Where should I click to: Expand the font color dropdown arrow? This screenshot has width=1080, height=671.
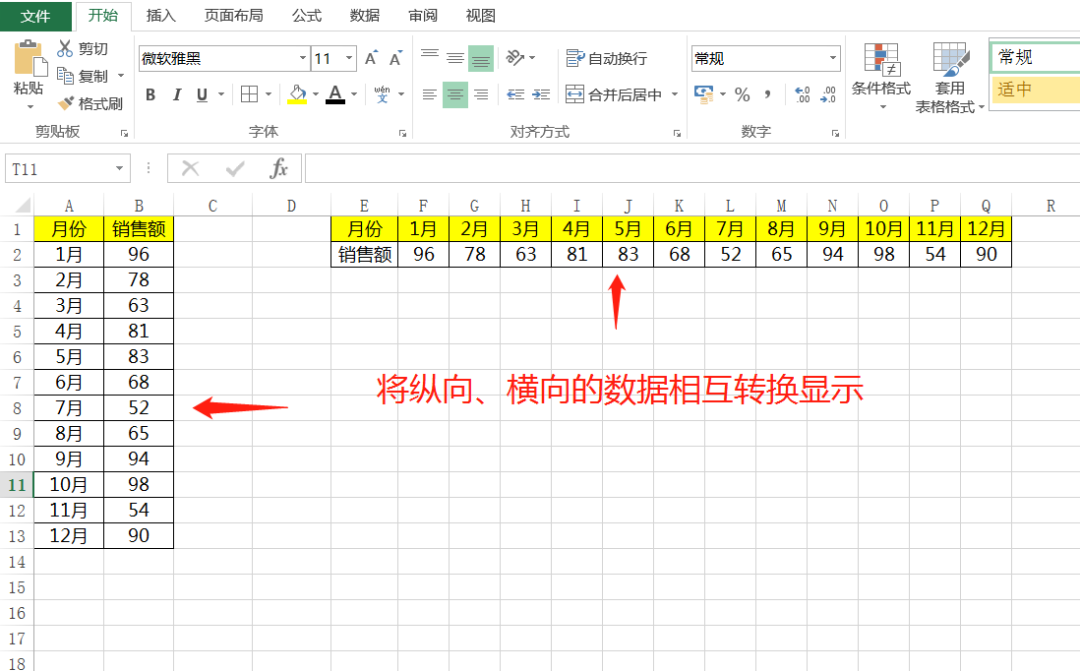click(x=354, y=94)
